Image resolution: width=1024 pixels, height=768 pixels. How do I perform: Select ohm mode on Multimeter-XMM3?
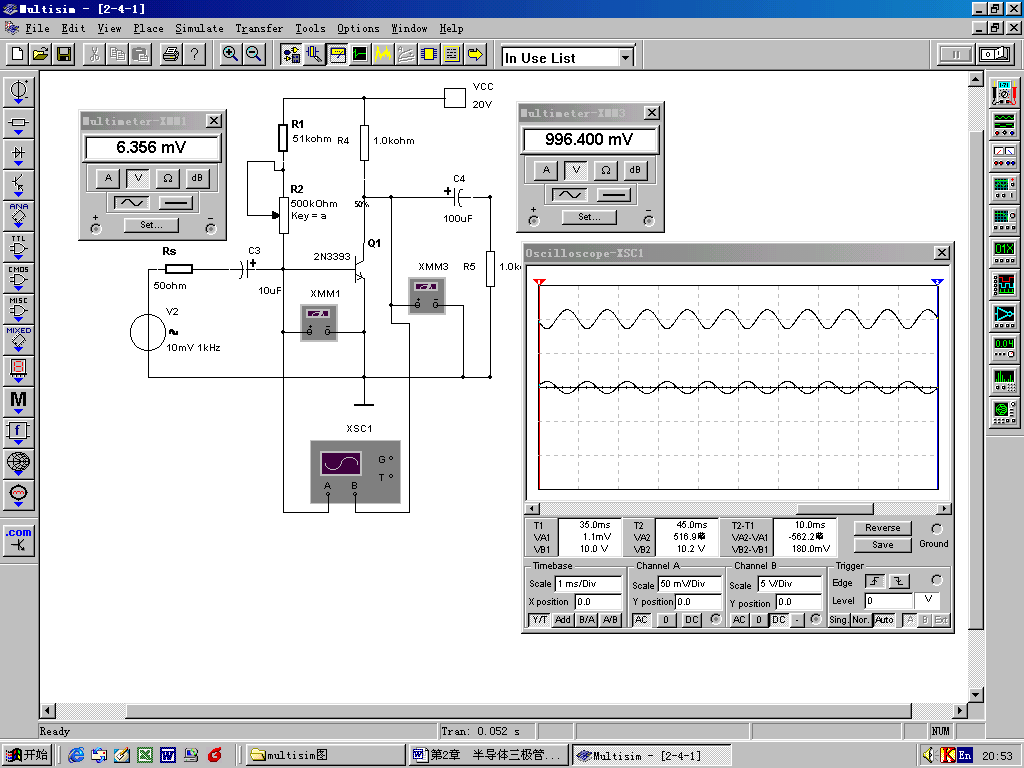point(605,170)
